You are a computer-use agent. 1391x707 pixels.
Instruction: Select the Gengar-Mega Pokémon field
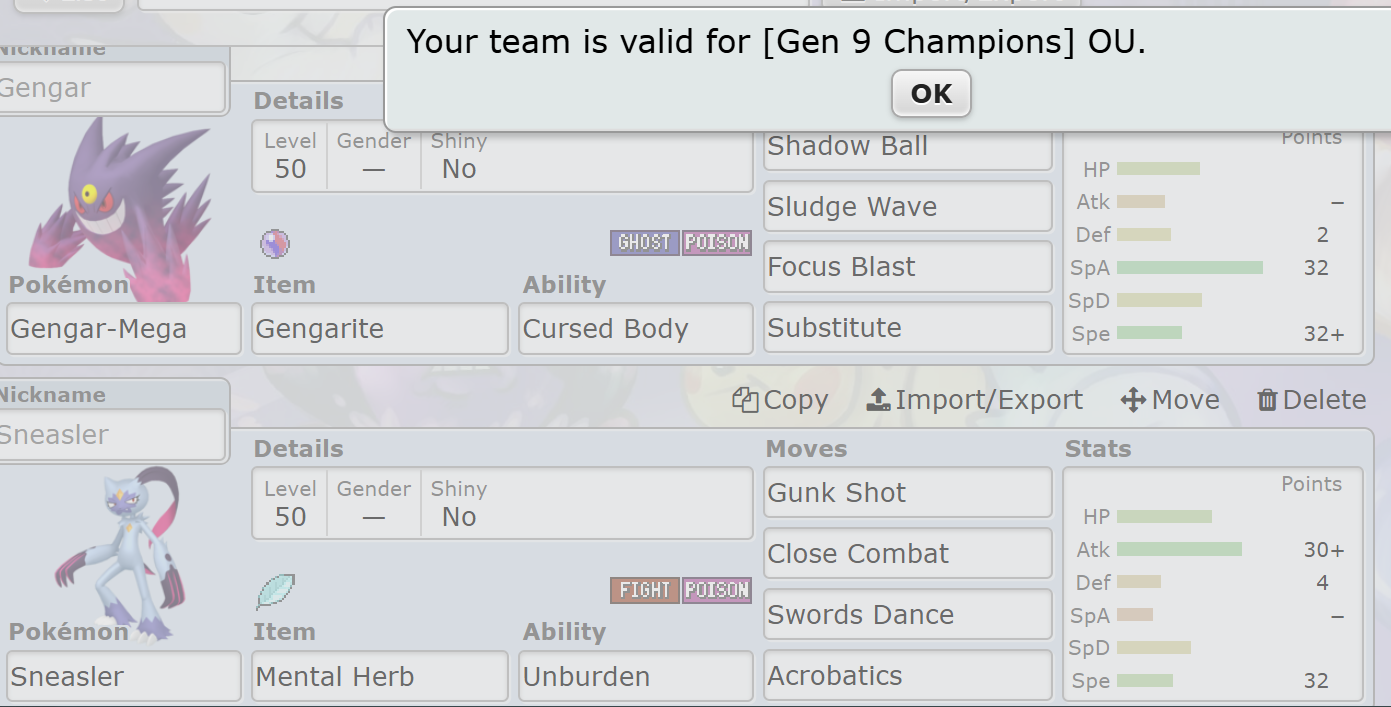coord(124,329)
